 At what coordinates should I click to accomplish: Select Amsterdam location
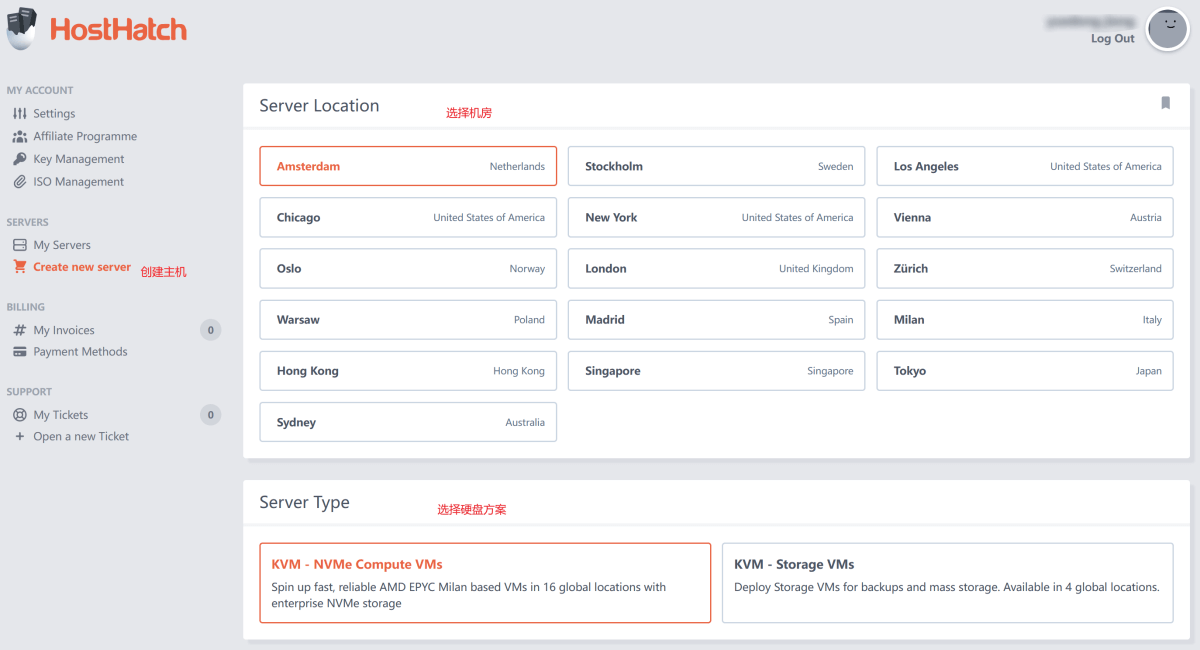(408, 166)
